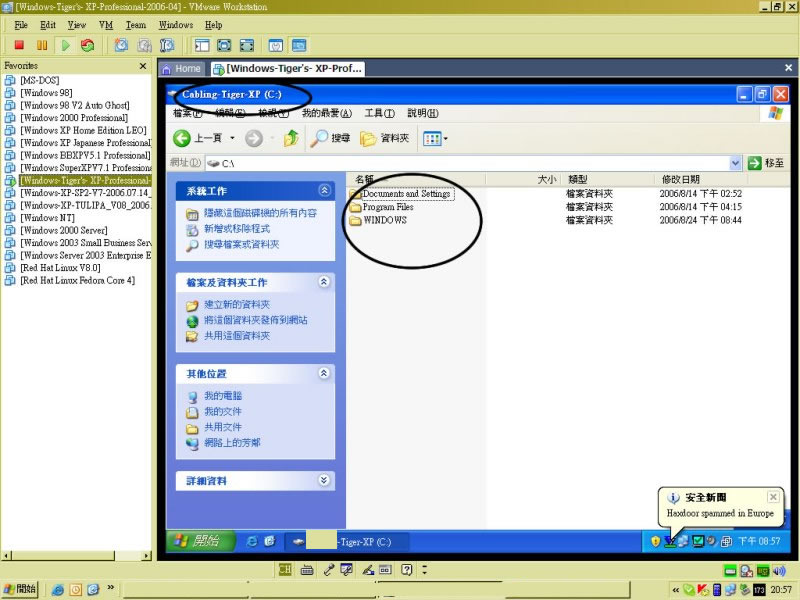Click the Internet Explorer icon in guest quick launch
Screen dimensions: 800x600
coord(252,542)
